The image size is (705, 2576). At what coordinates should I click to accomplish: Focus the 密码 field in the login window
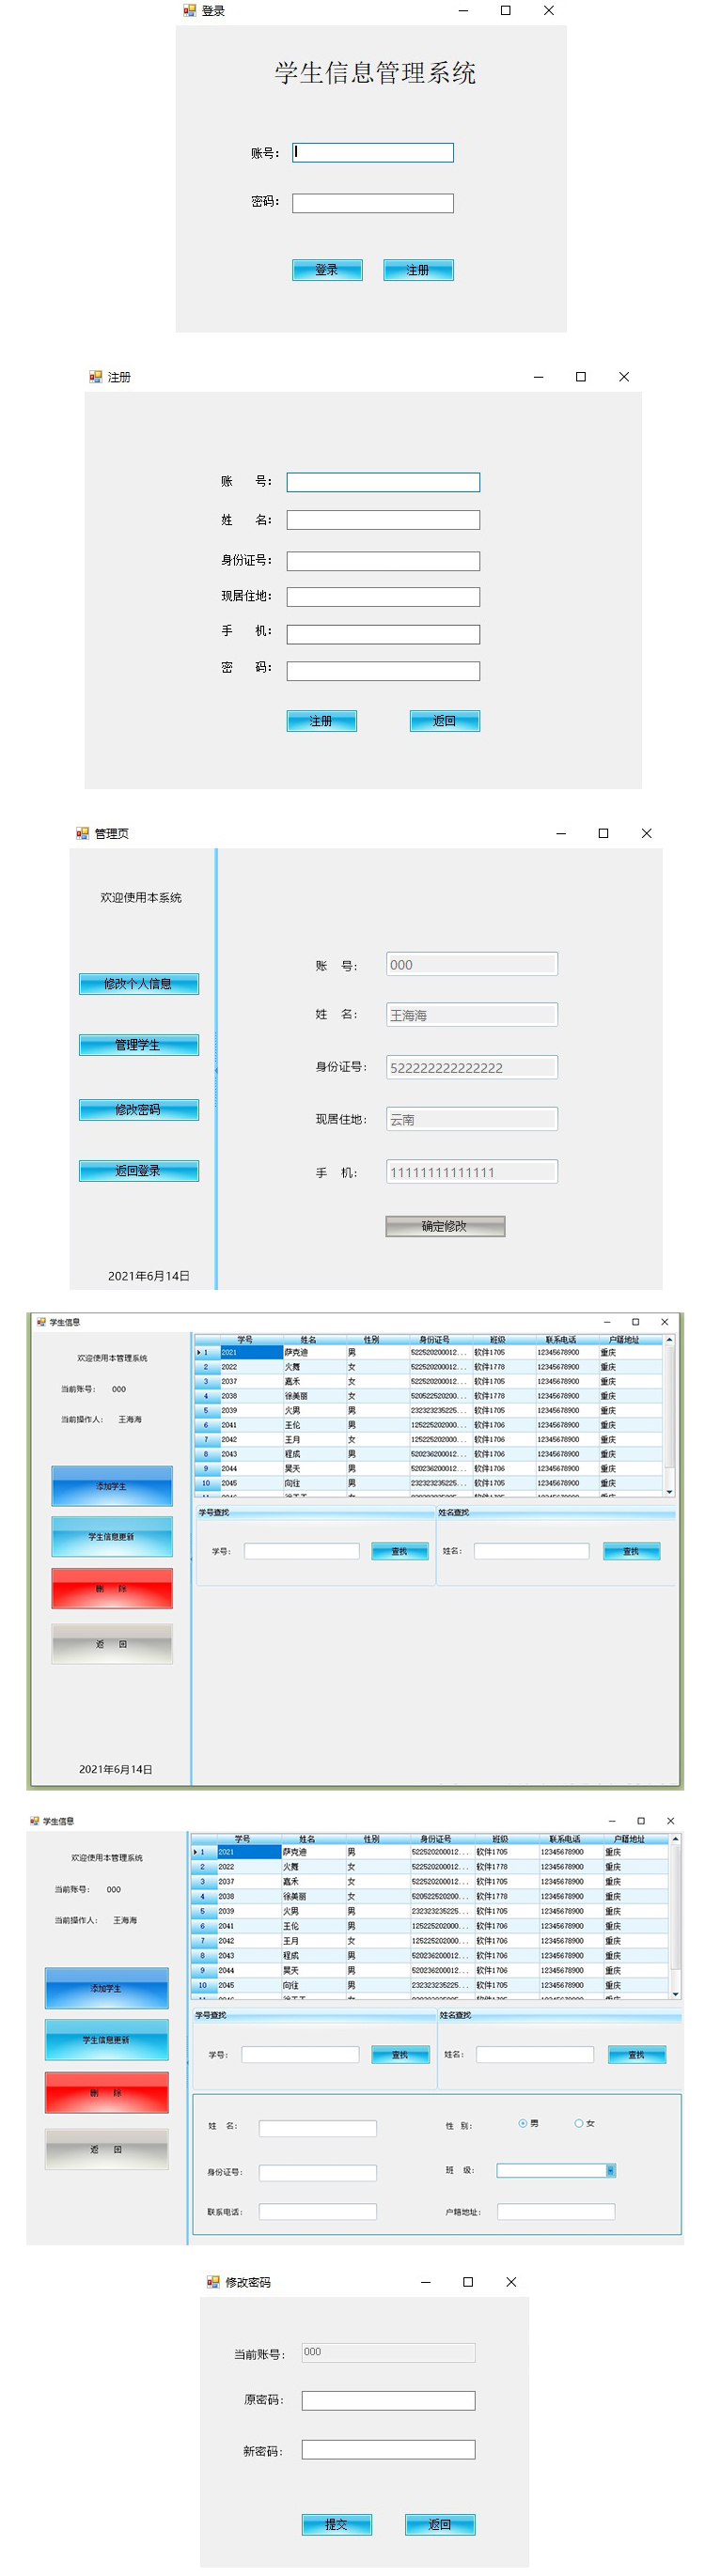tap(373, 203)
